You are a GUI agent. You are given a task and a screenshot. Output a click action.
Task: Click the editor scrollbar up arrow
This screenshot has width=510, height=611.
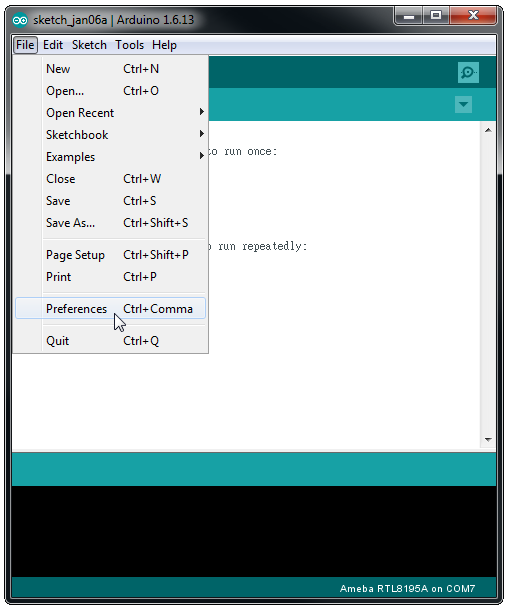tap(488, 130)
